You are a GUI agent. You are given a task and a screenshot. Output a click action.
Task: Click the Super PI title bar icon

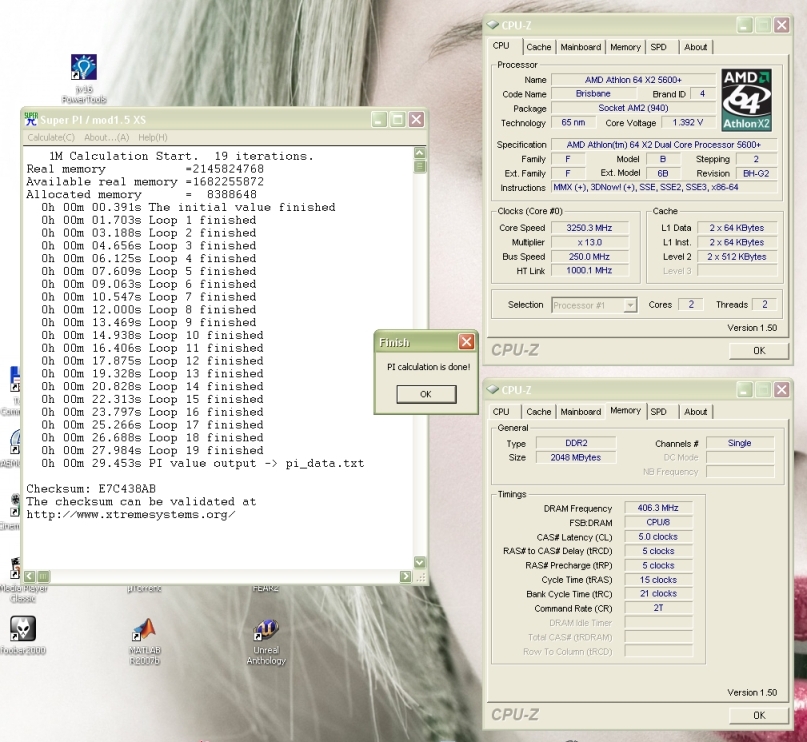tap(31, 119)
